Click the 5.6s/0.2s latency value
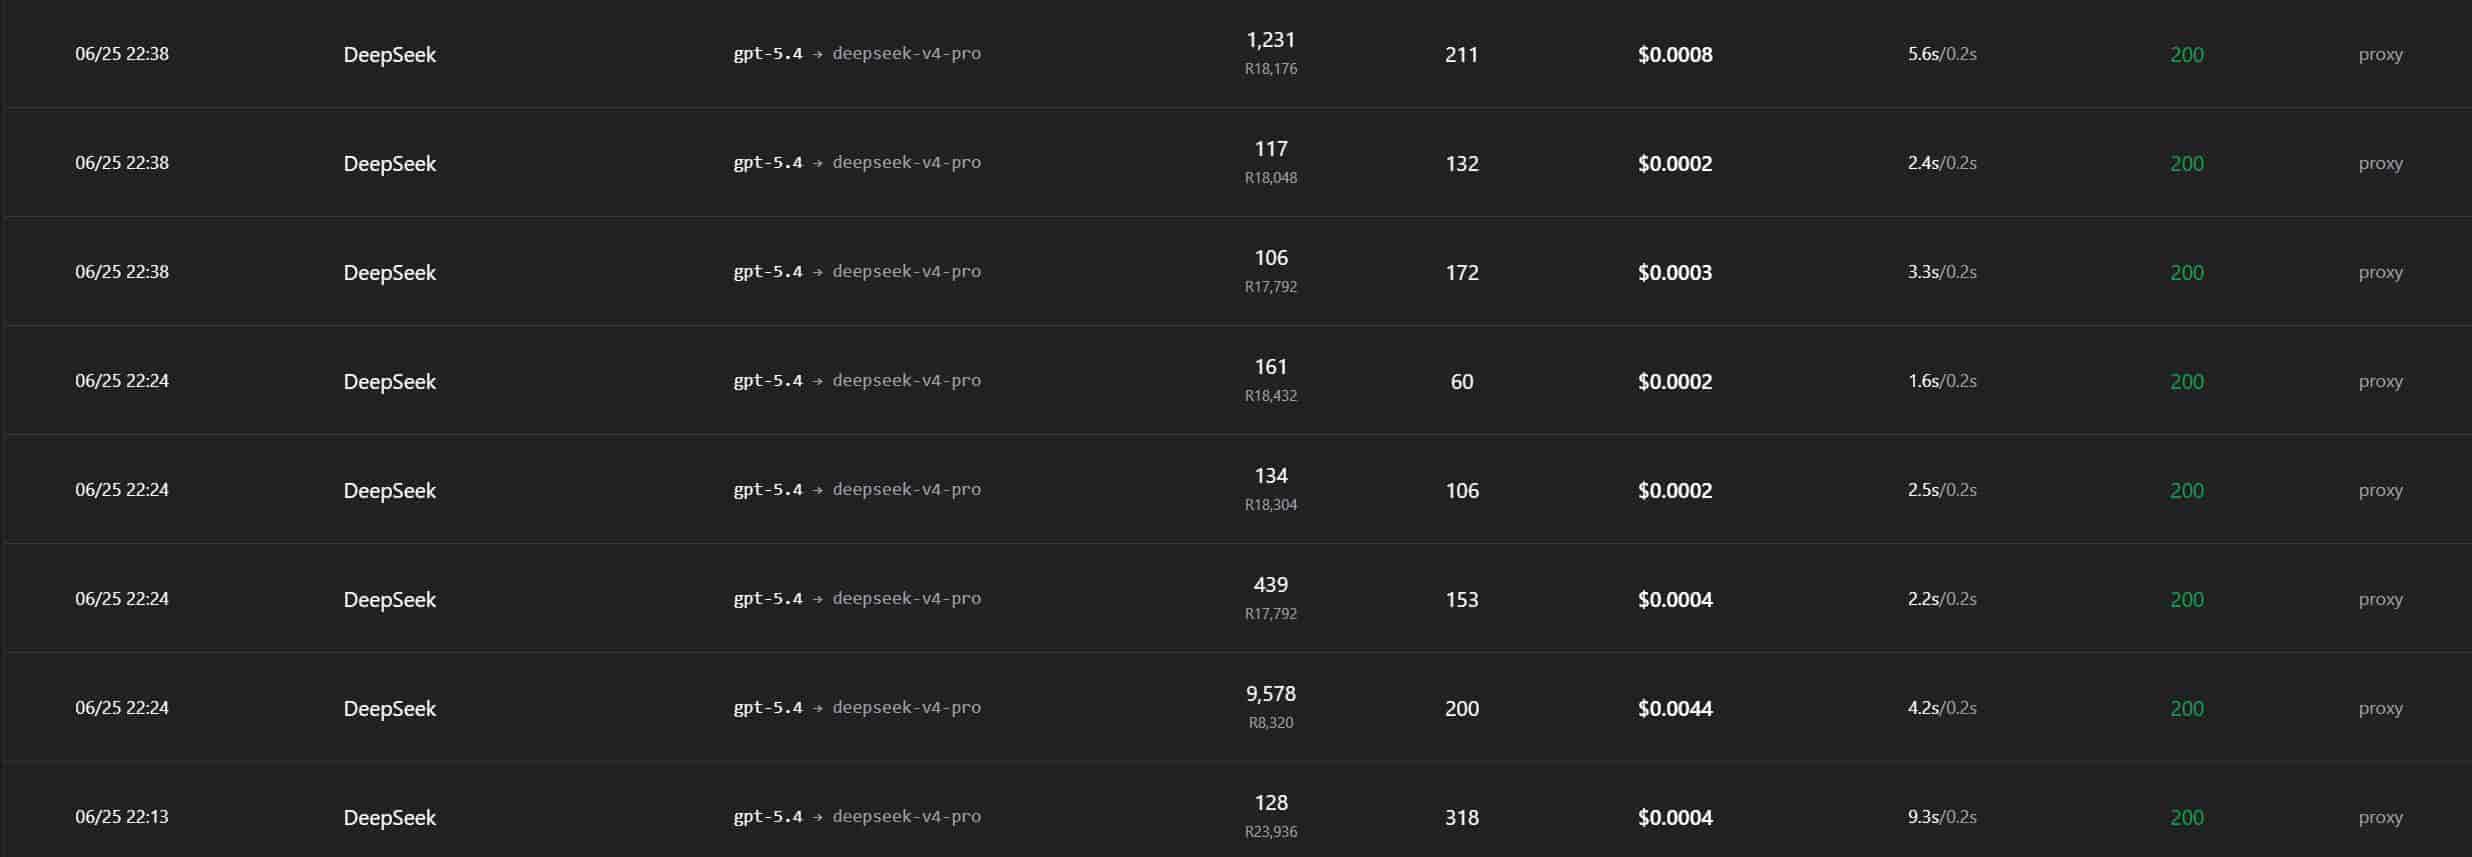Screen dimensions: 2472x857 [1942, 54]
